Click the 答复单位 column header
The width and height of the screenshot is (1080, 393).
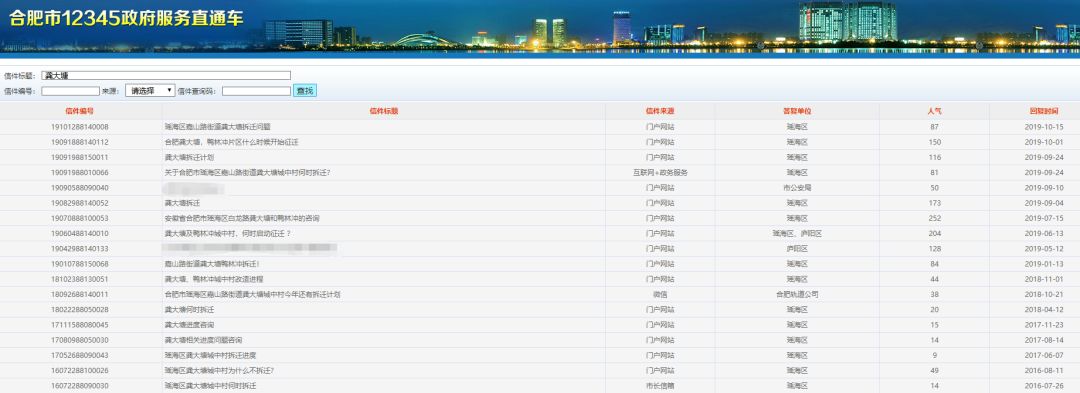coord(797,111)
